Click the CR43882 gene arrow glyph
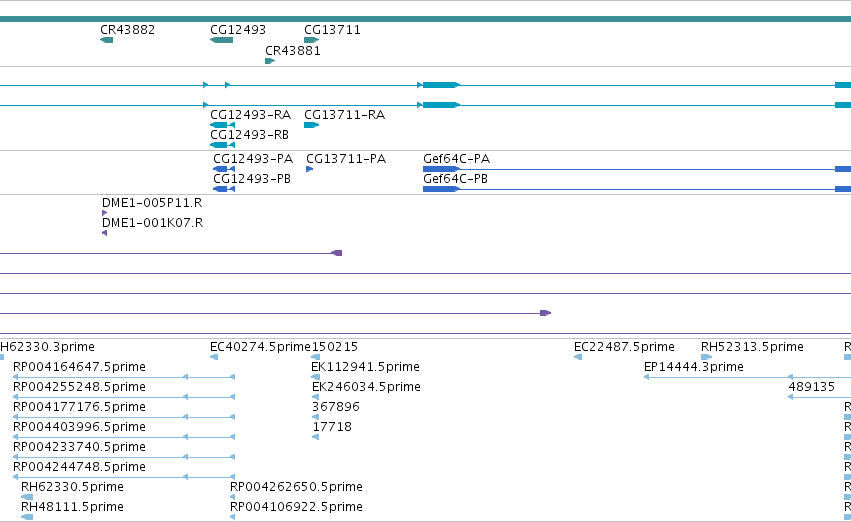Viewport: 851px width, 522px height. point(107,40)
